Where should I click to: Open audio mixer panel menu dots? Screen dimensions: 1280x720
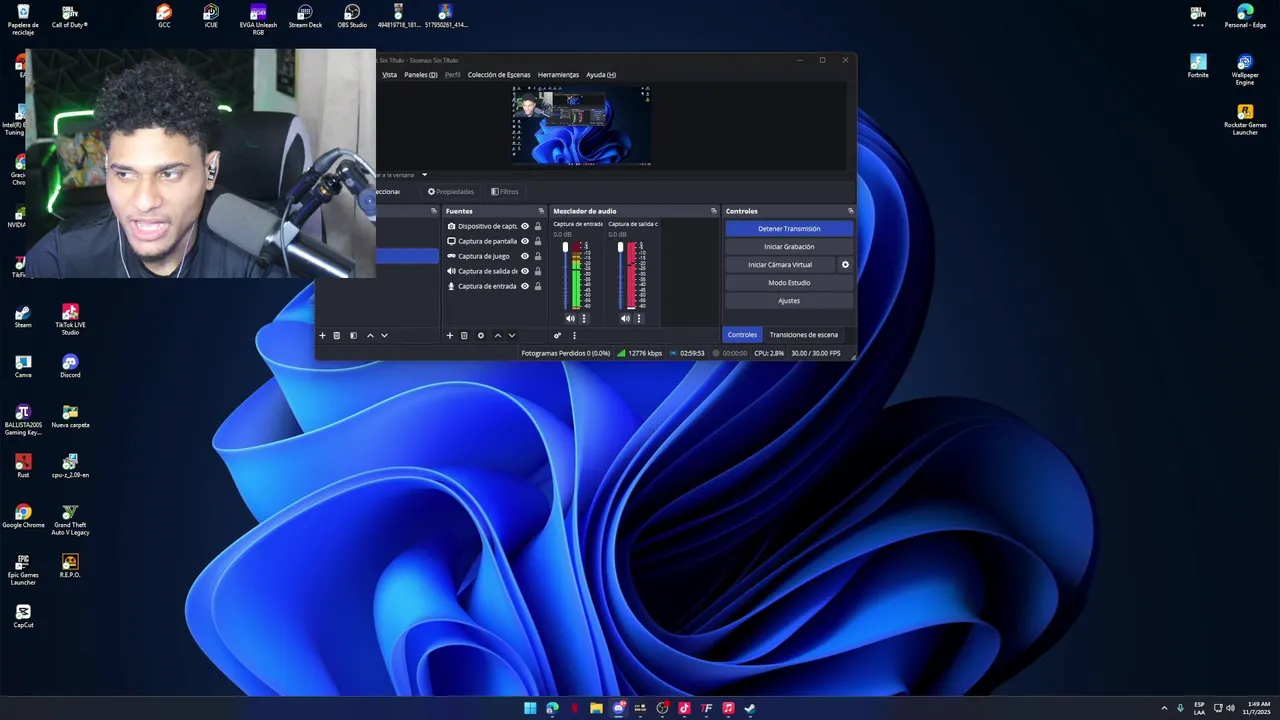(574, 335)
